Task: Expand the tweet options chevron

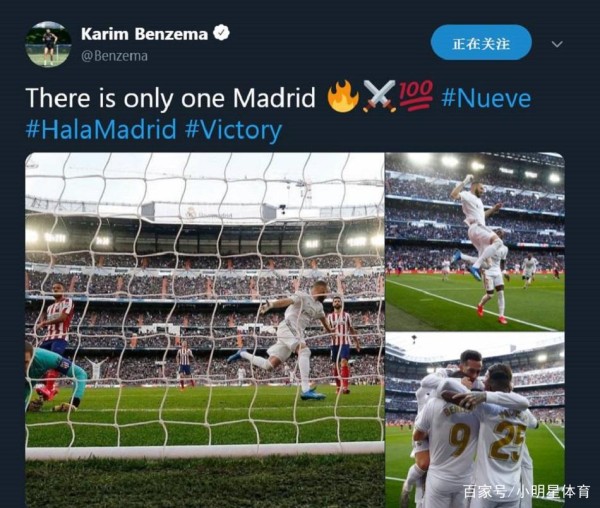Action: (557, 44)
